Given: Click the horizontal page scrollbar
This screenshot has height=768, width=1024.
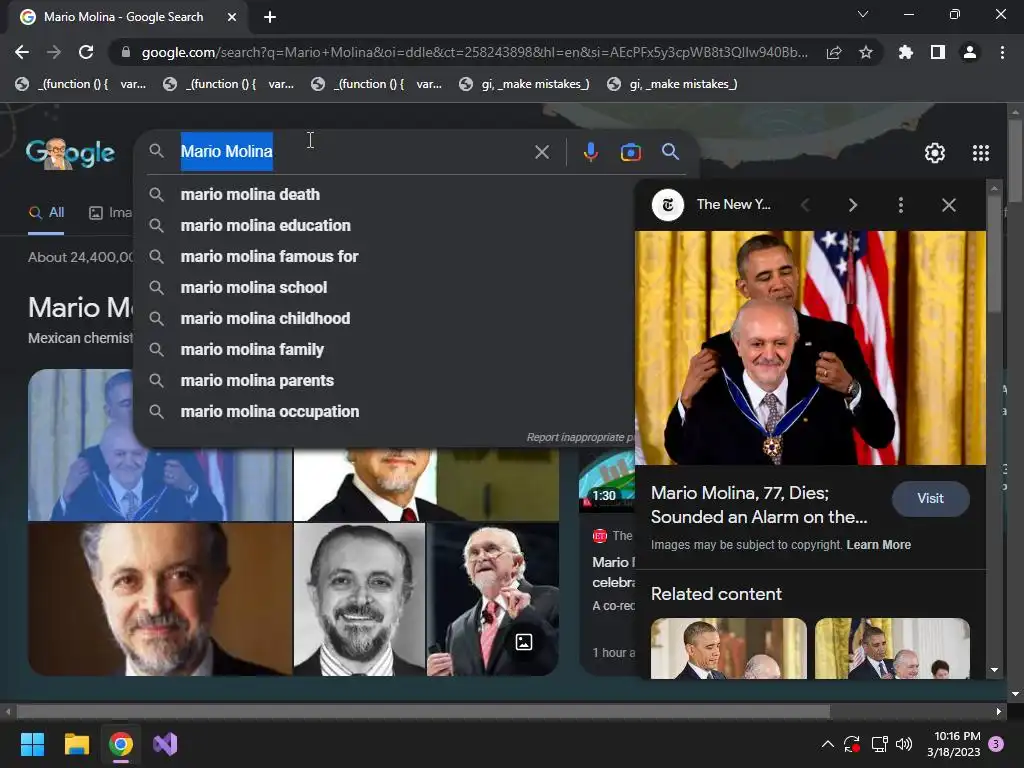Looking at the screenshot, I should [423, 711].
